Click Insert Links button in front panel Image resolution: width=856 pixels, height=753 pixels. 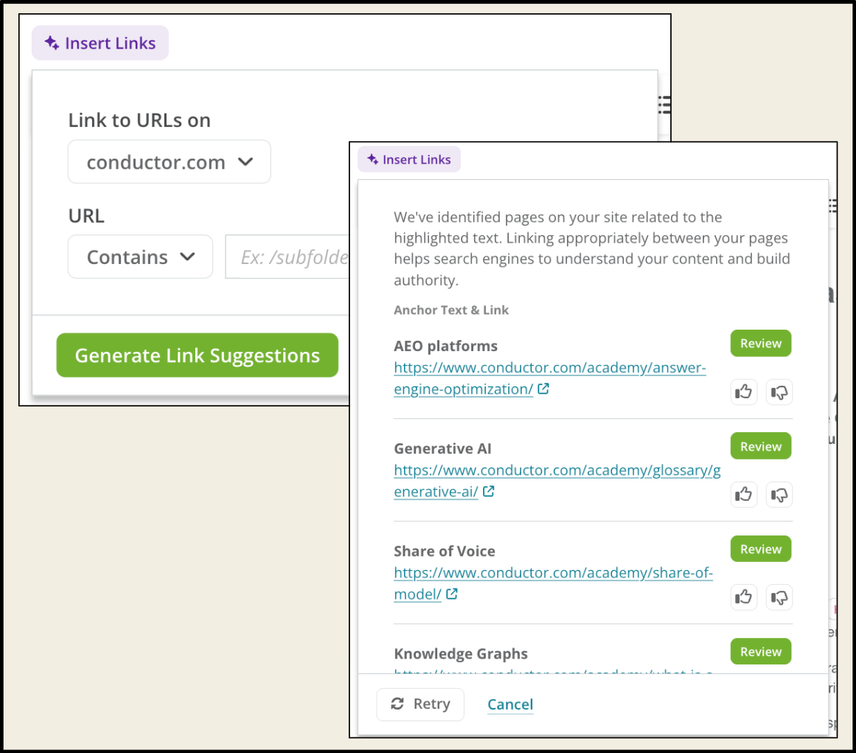point(409,159)
